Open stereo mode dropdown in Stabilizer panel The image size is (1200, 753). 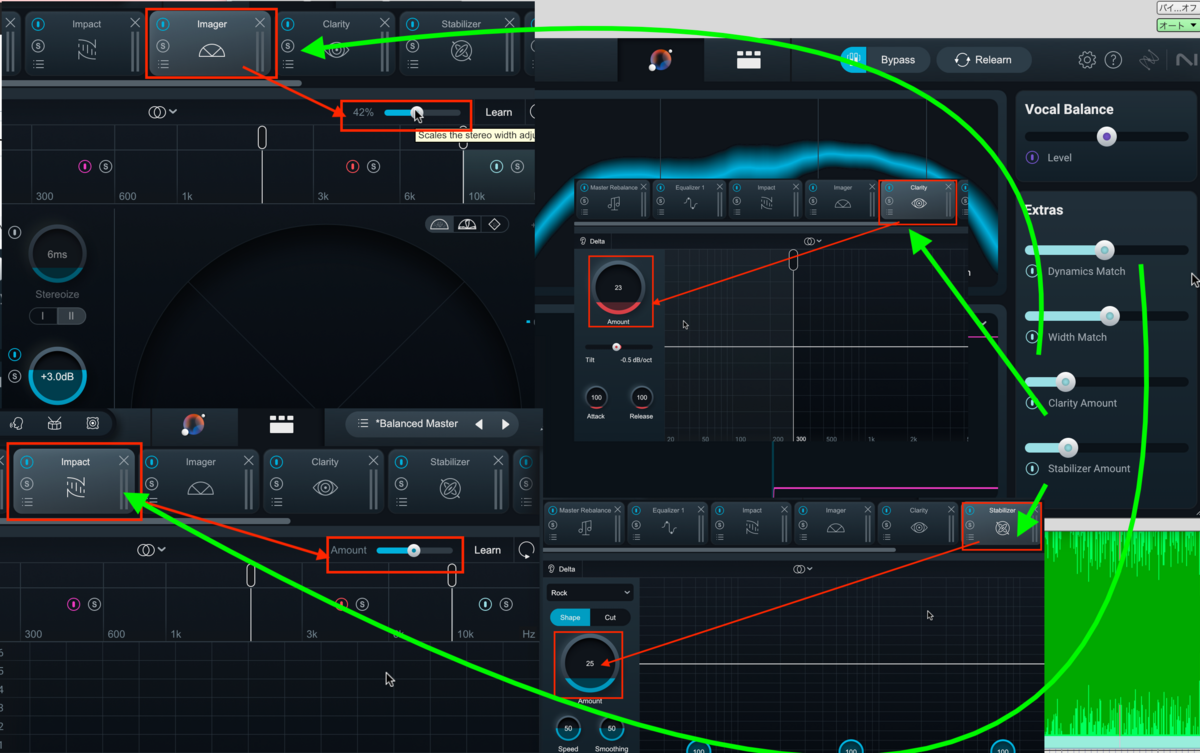(x=805, y=569)
